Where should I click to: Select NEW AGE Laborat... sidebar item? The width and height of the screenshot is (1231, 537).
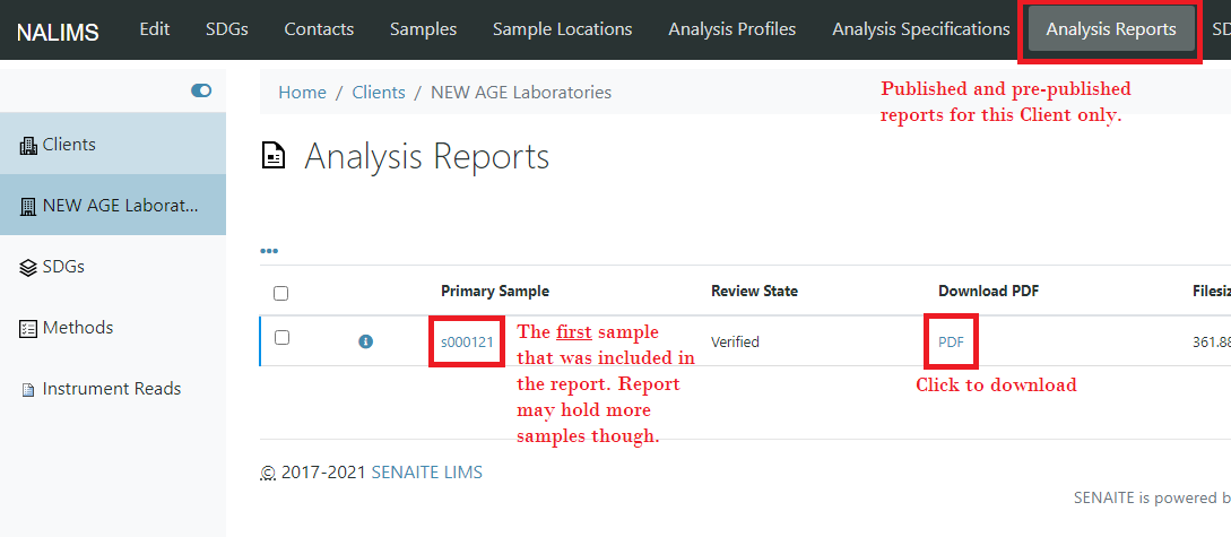point(112,205)
